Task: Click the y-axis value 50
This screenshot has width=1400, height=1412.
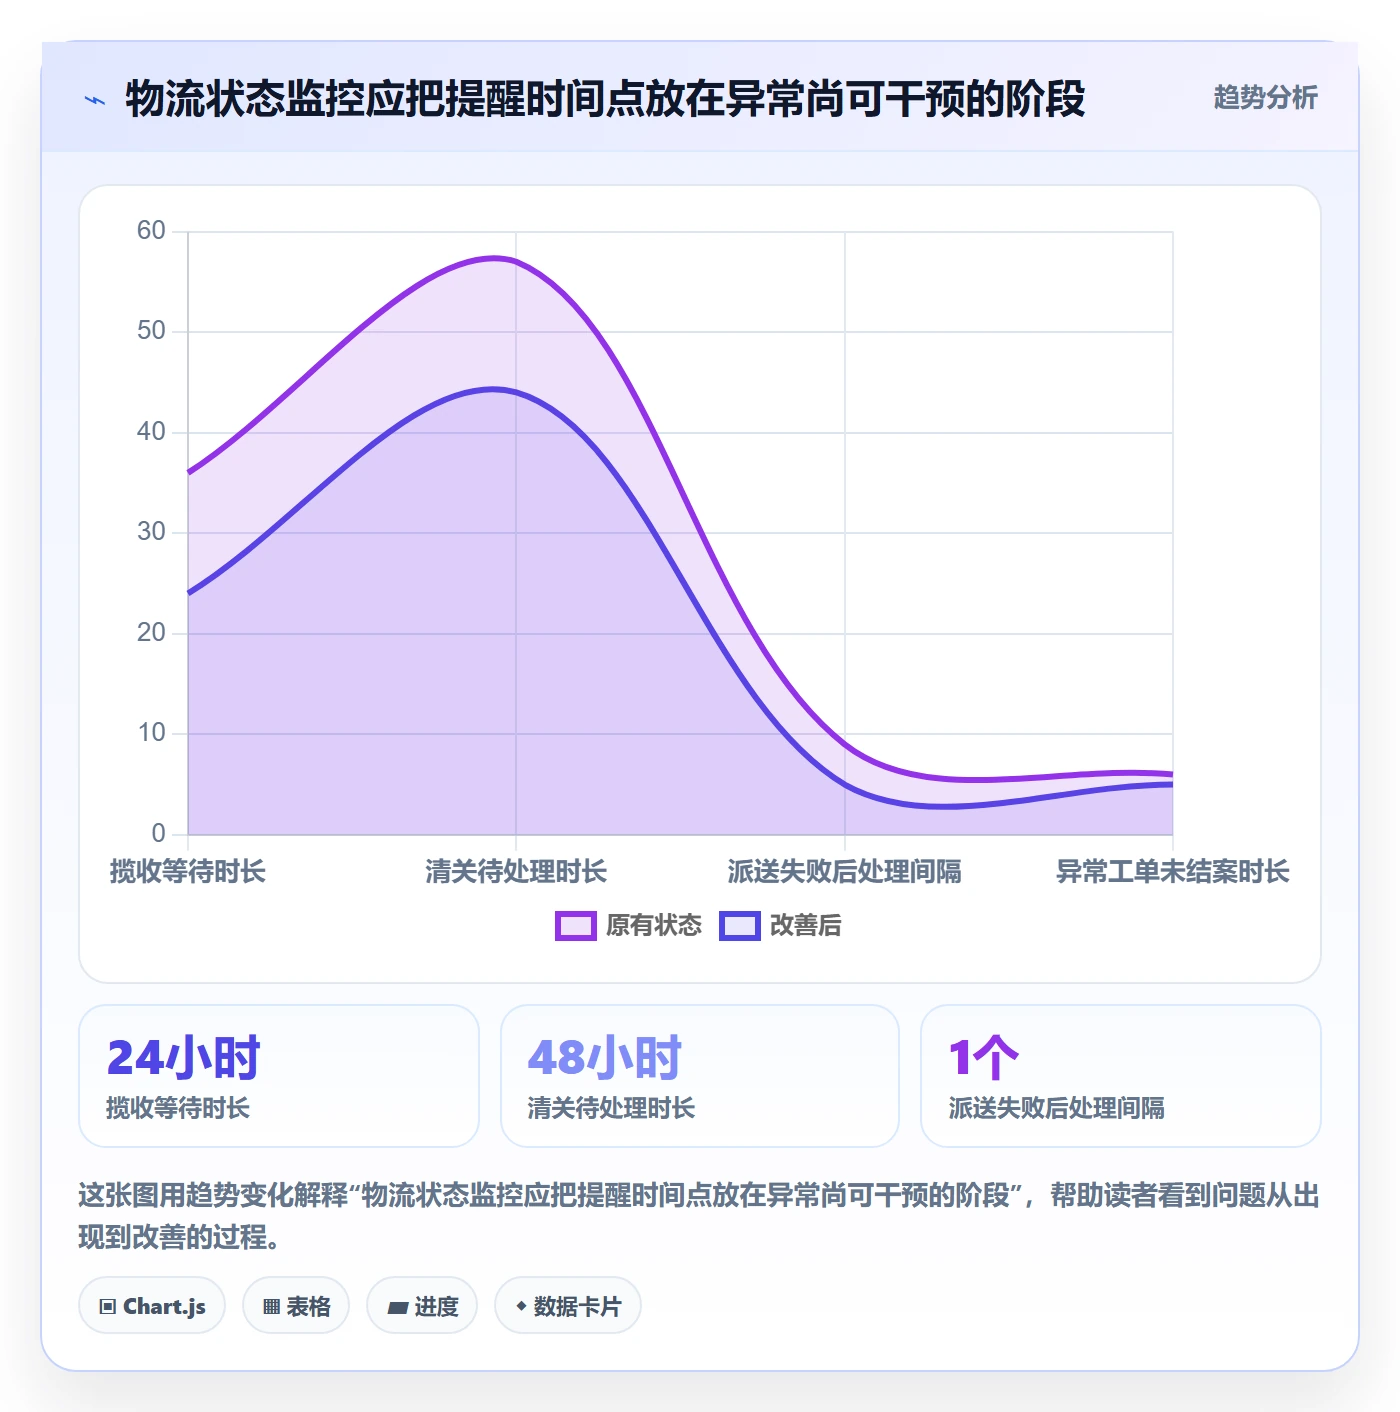Action: (151, 331)
